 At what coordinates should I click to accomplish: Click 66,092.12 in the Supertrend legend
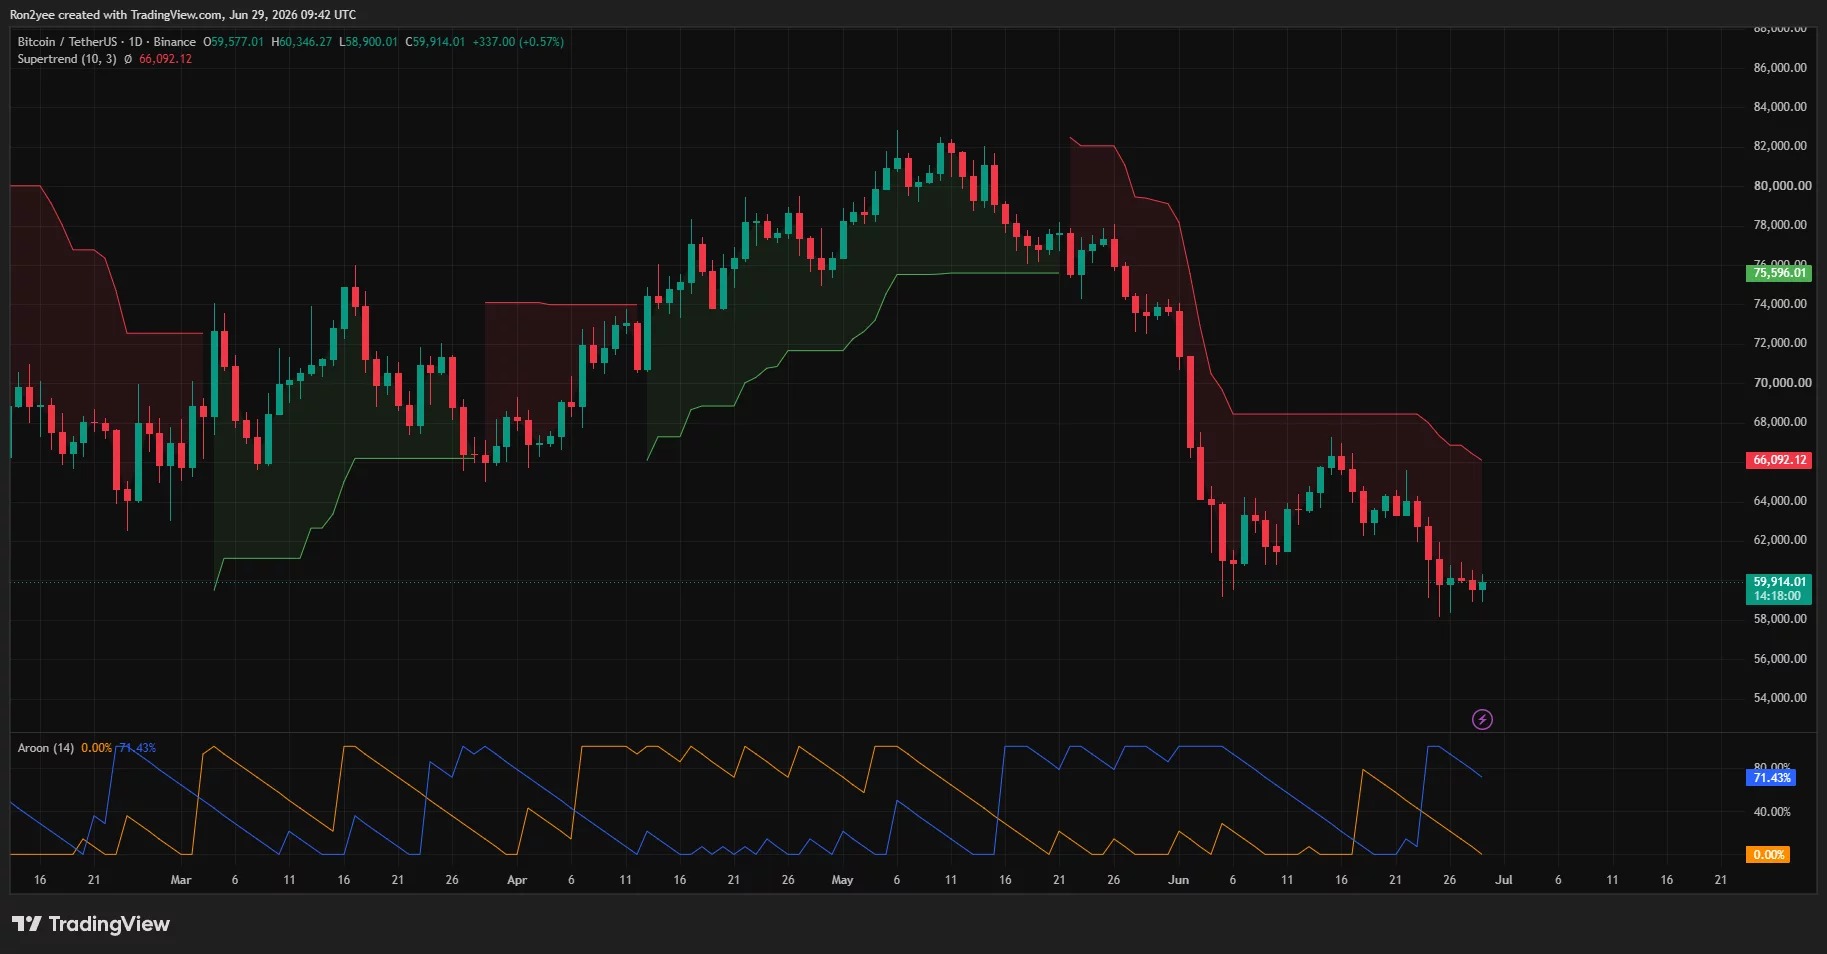(x=165, y=59)
